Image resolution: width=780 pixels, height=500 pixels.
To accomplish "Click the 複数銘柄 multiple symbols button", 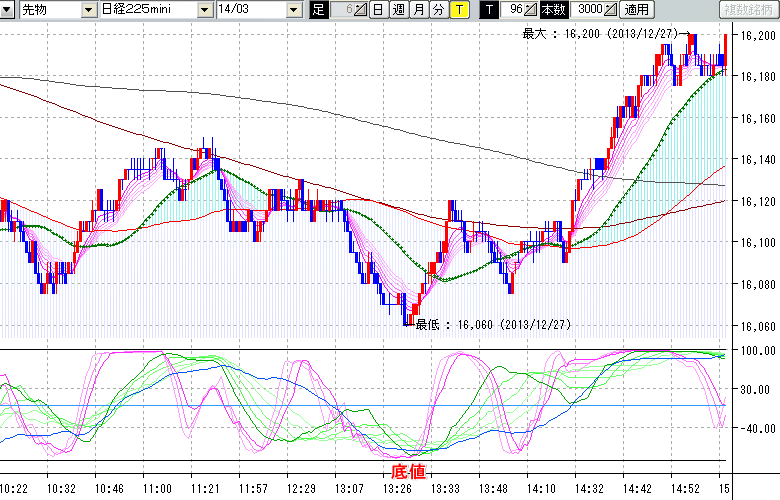I will [x=748, y=10].
